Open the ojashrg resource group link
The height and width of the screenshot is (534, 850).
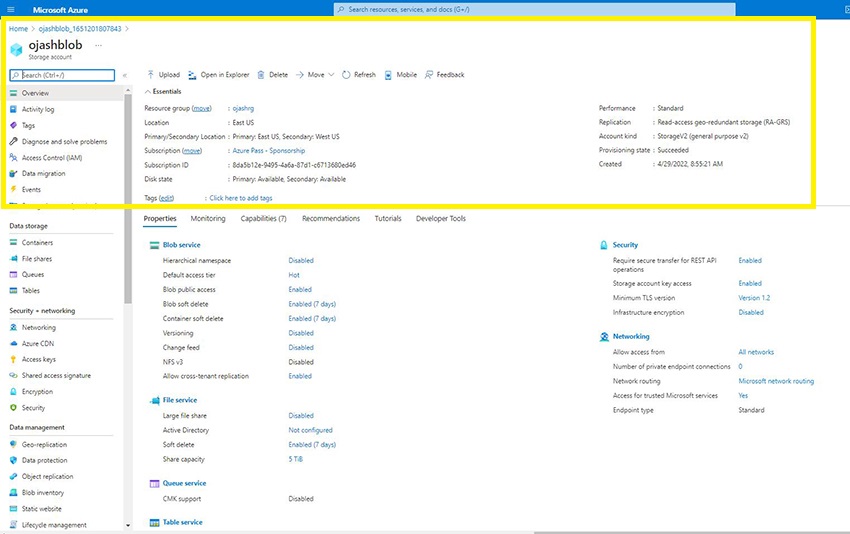coord(243,108)
